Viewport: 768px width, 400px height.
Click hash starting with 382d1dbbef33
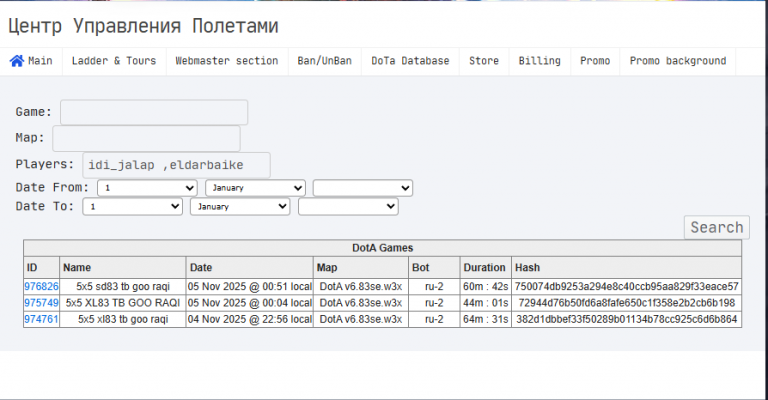coord(626,319)
